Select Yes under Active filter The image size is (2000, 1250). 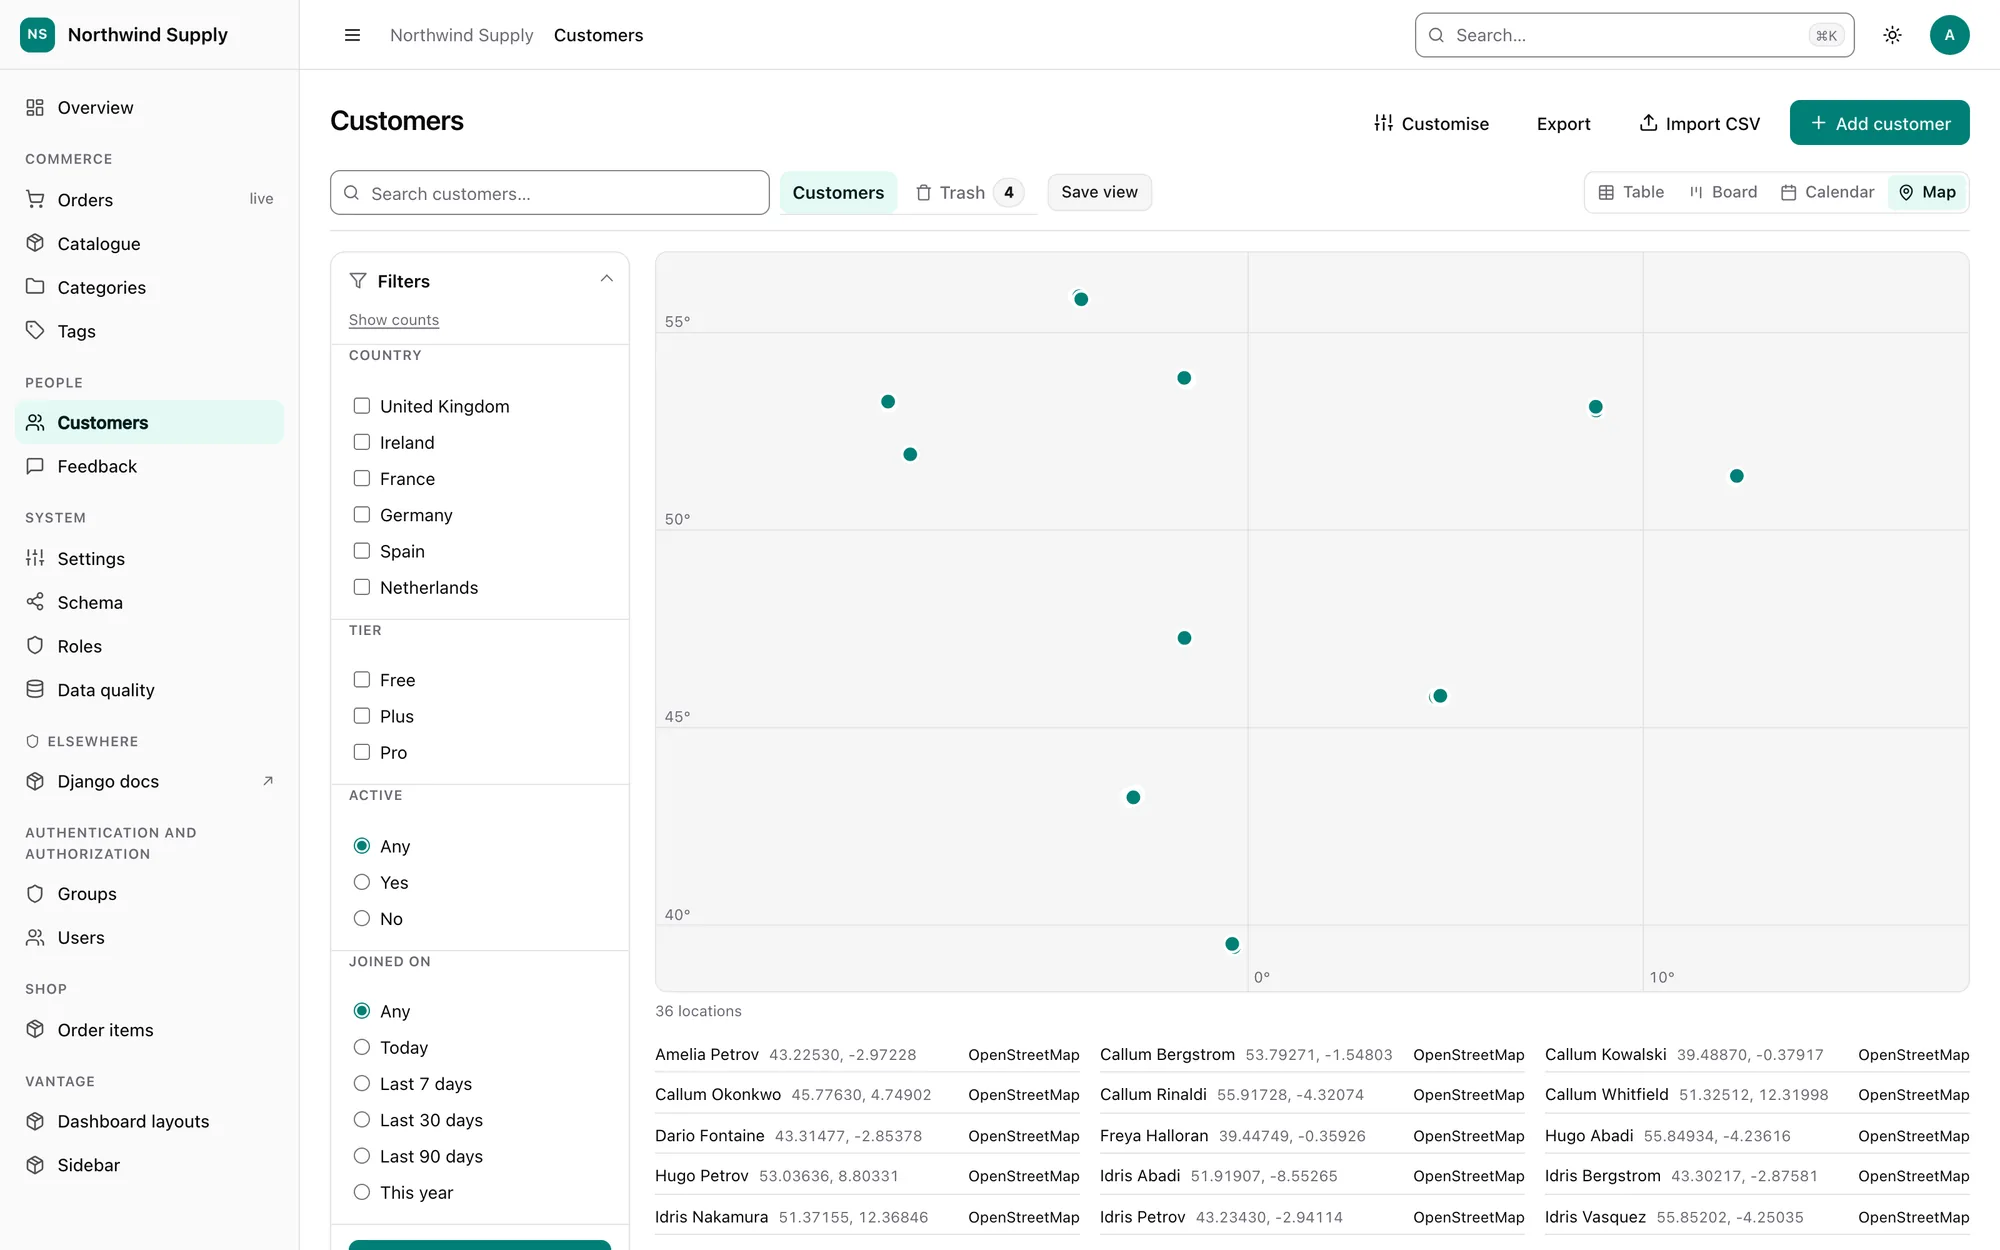[362, 882]
